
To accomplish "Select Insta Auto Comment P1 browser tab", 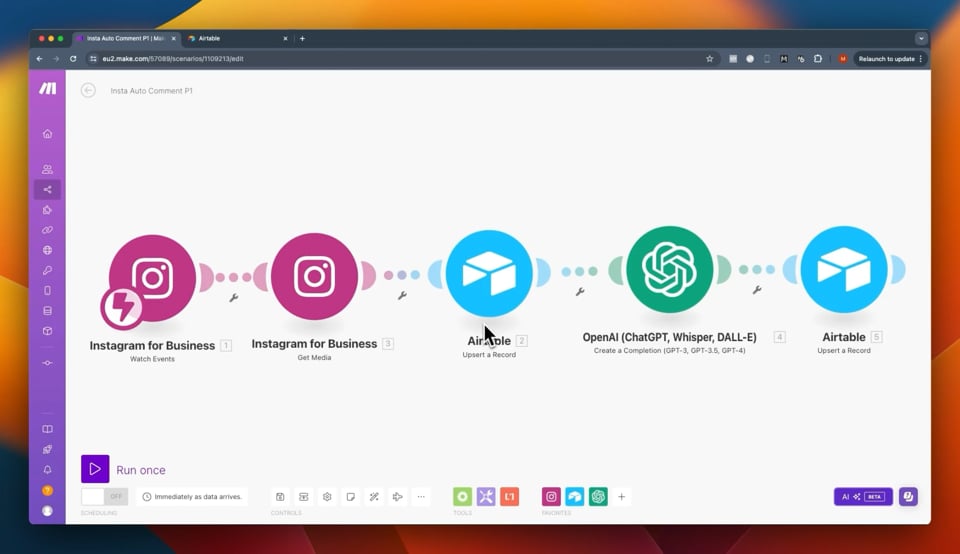I will tap(126, 38).
